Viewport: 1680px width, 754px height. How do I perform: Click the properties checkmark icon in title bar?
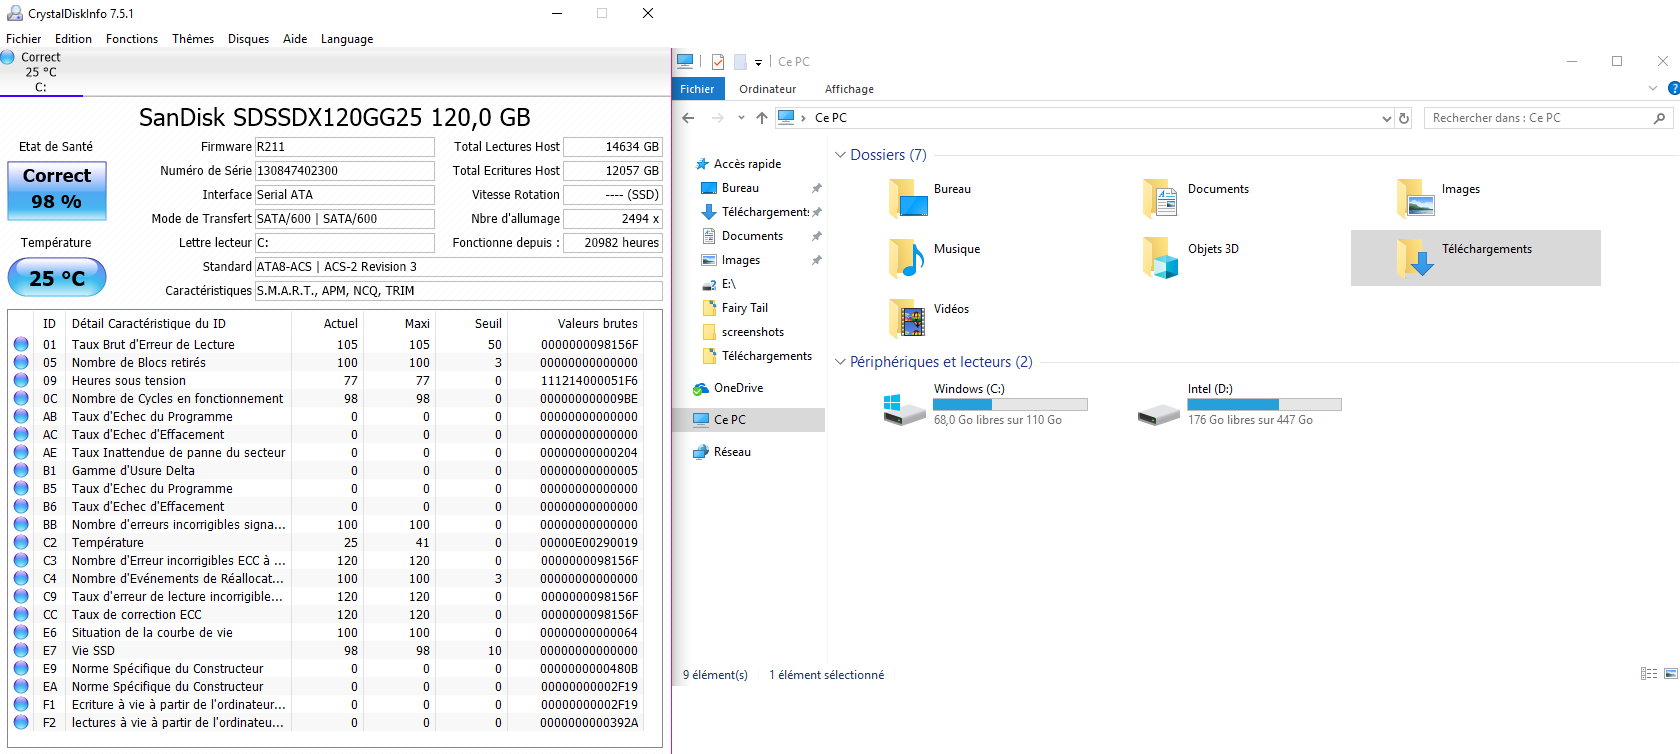point(718,62)
